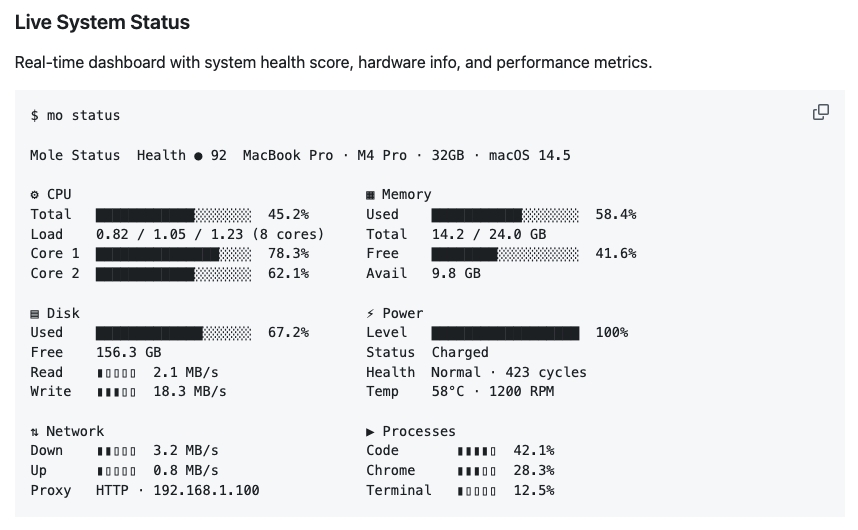Screen dimensions: 858x530
Task: Click the Disk section icon
Action: point(35,313)
